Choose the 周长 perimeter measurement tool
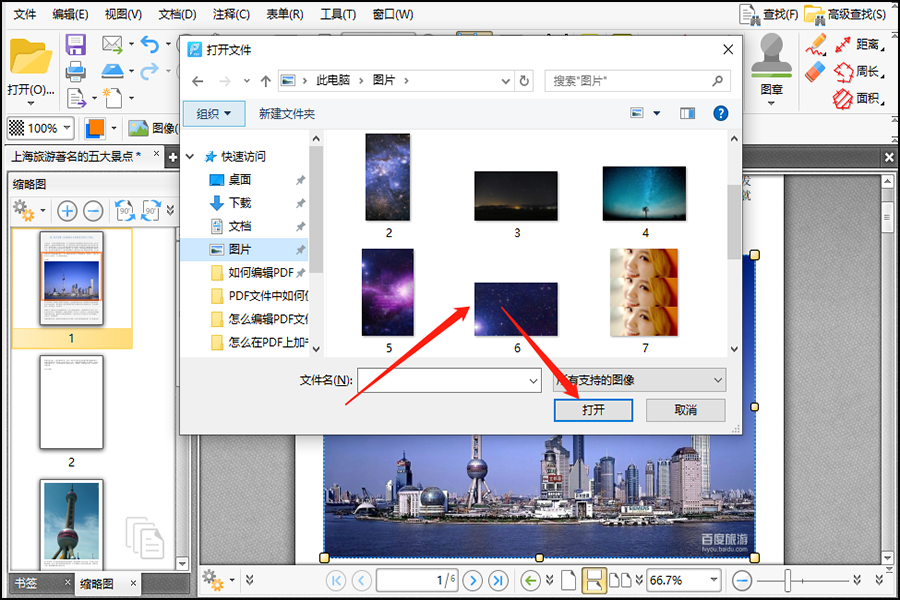Viewport: 900px width, 600px height. click(x=859, y=72)
